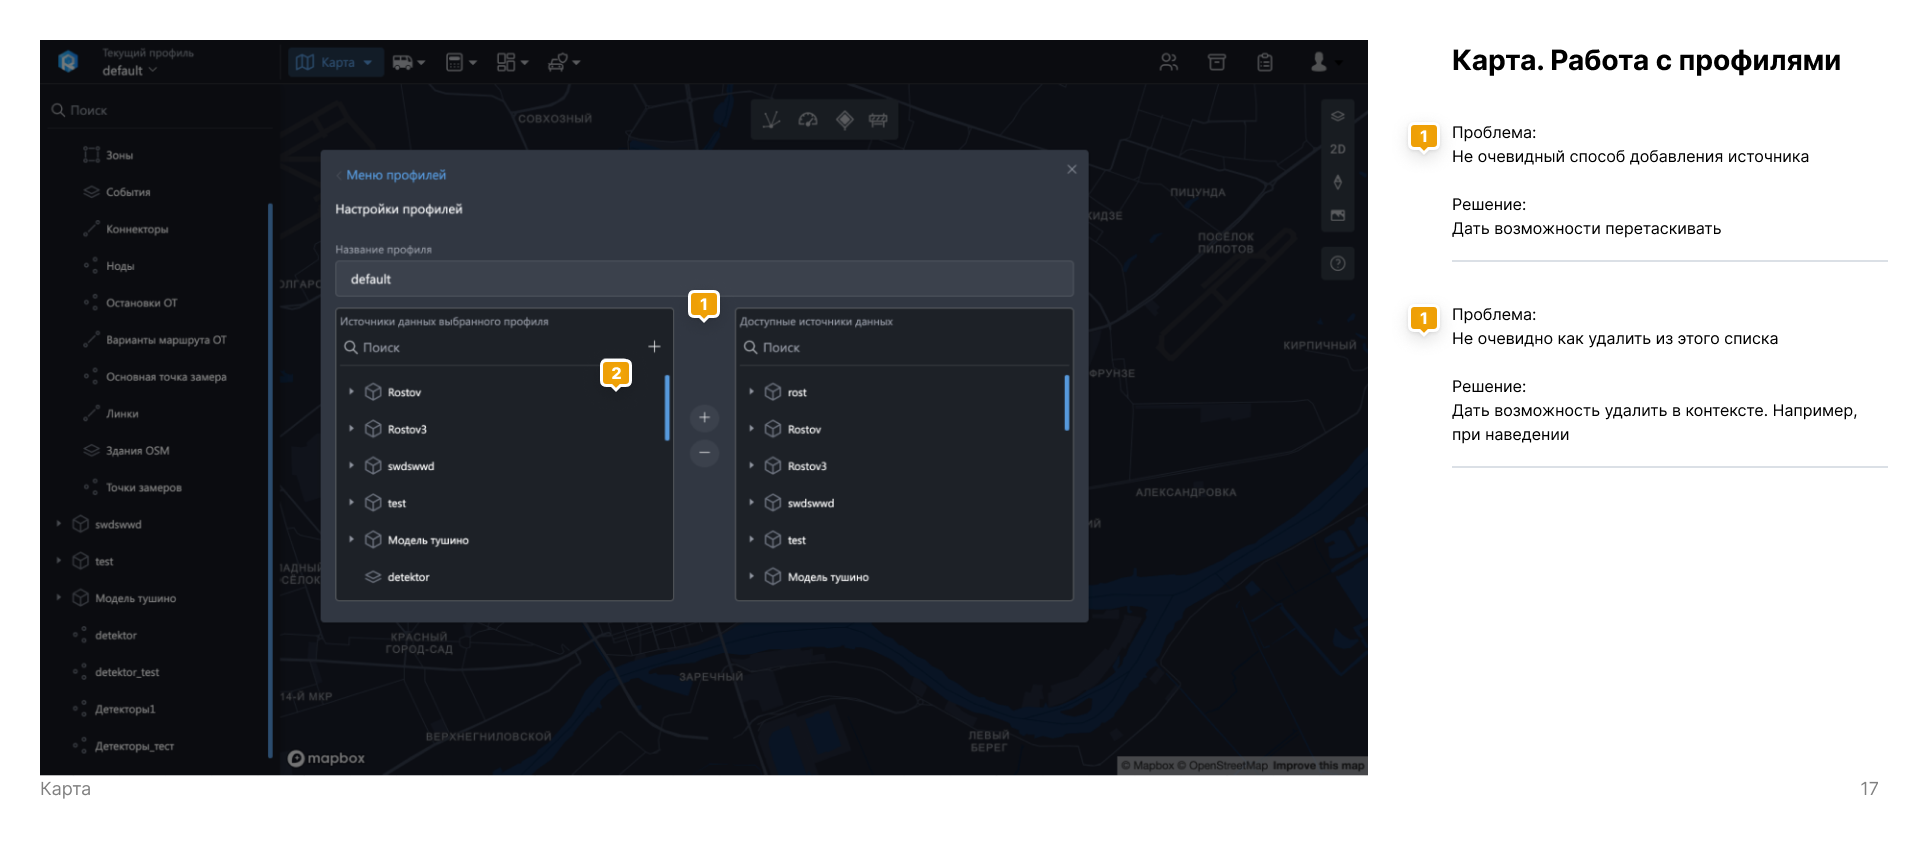Expand Rostov in selected profile sources list
Viewport: 1920px width, 842px height.
pos(351,392)
